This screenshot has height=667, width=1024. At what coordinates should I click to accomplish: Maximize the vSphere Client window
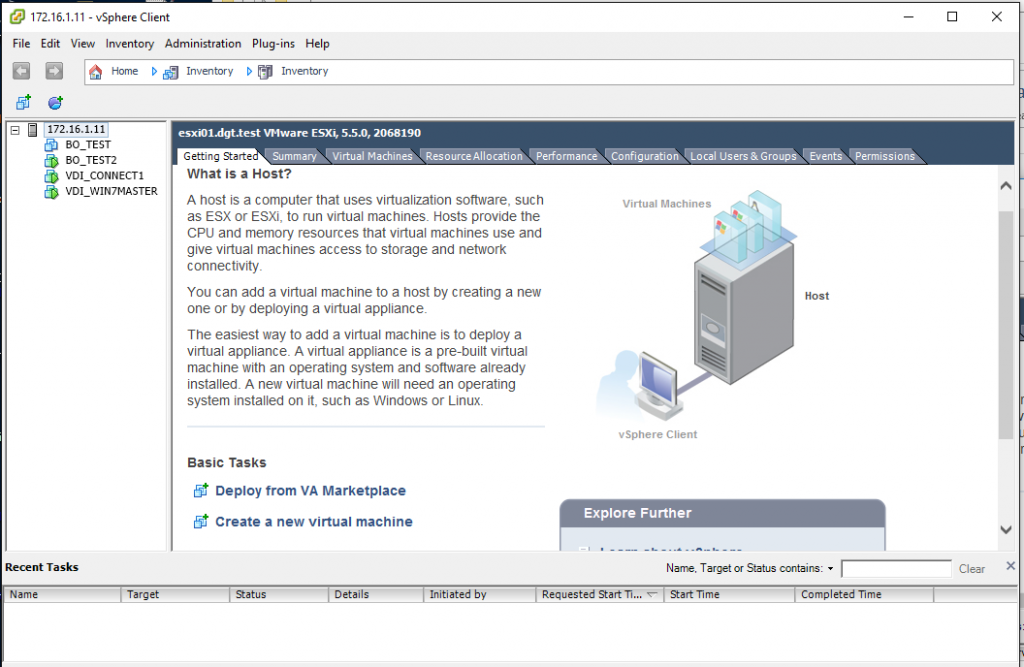click(952, 17)
